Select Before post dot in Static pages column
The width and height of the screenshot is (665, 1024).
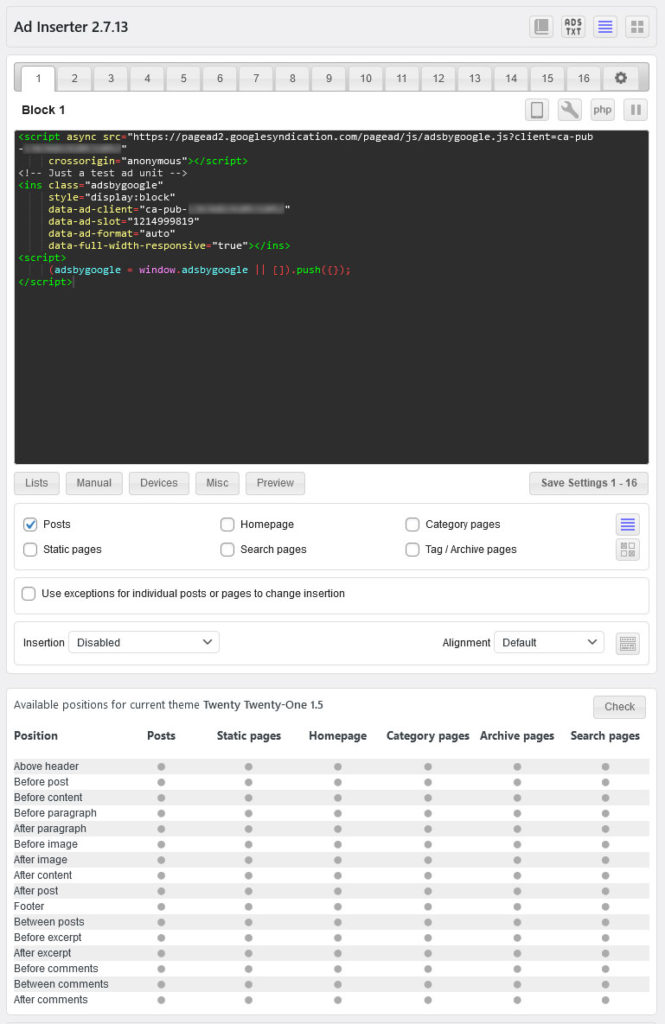click(x=249, y=782)
